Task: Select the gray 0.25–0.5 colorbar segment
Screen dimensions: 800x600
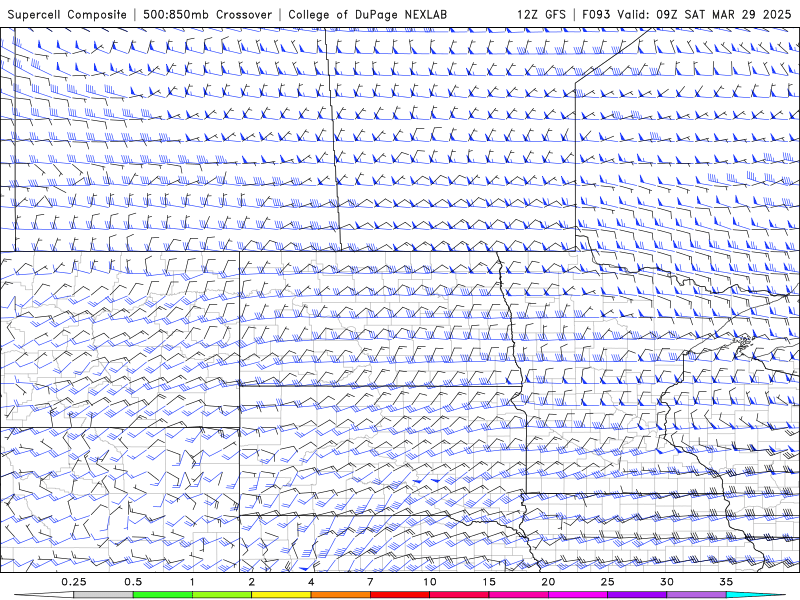Action: (104, 595)
